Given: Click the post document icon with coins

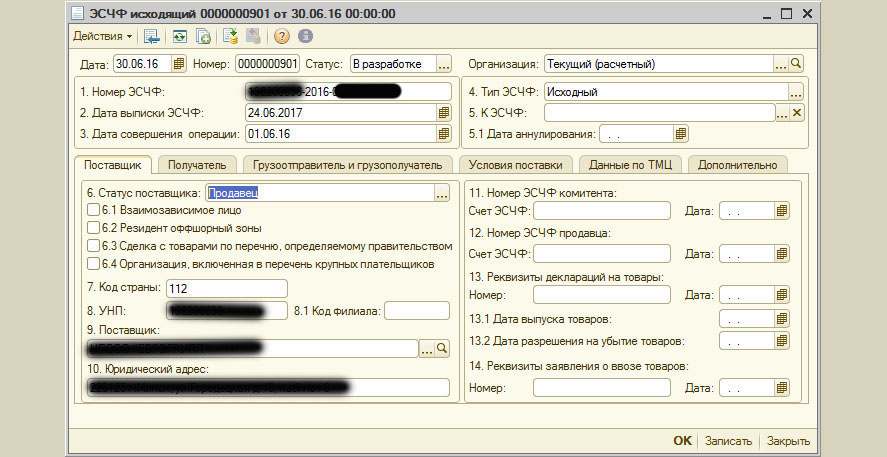Looking at the screenshot, I should [231, 36].
